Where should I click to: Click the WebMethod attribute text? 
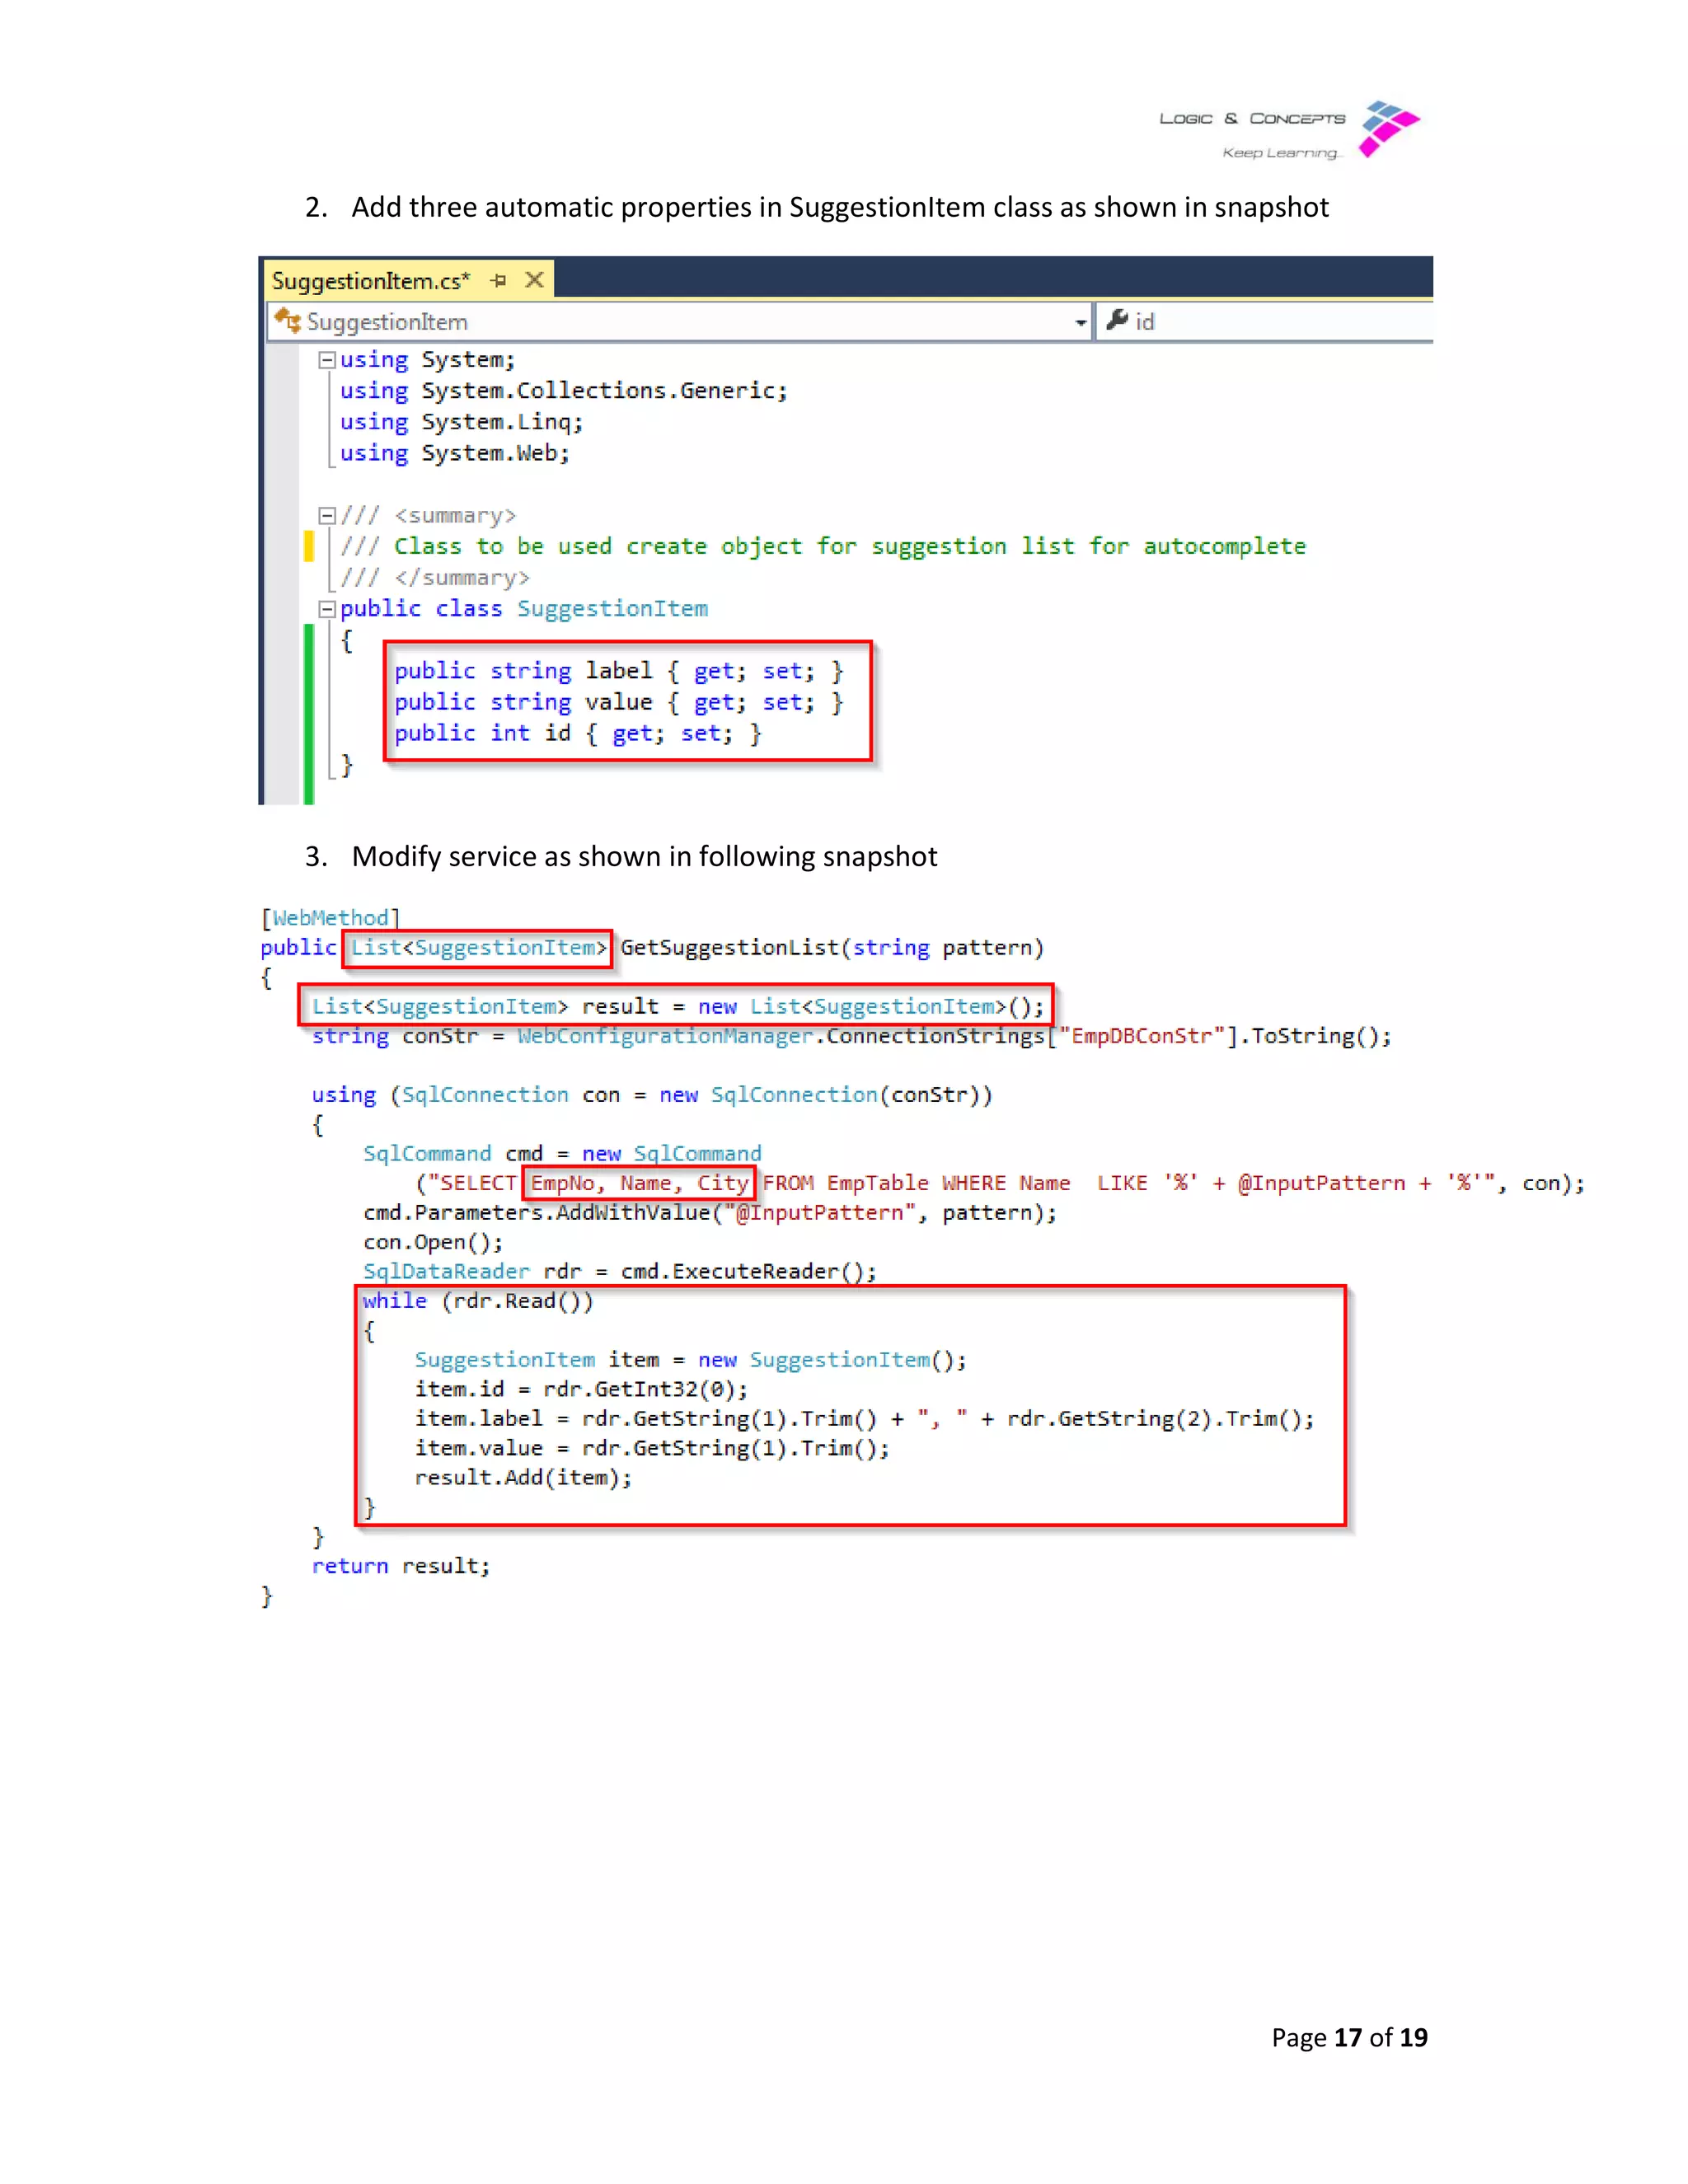click(330, 918)
